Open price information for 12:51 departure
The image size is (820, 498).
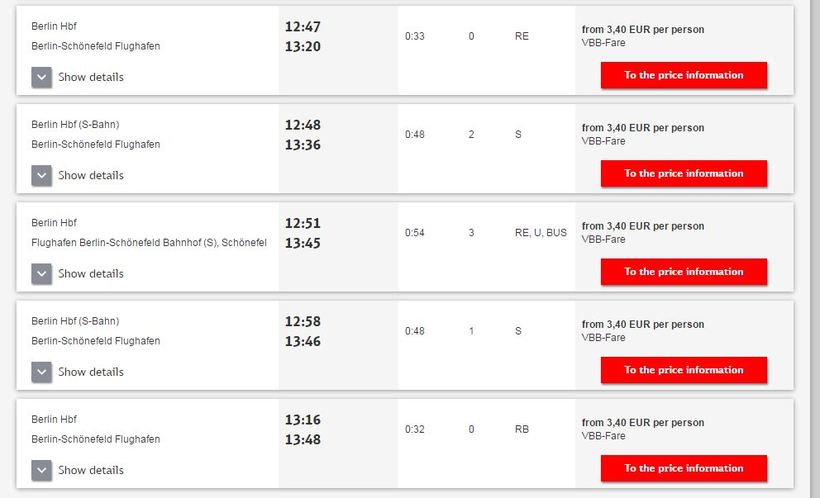click(684, 271)
